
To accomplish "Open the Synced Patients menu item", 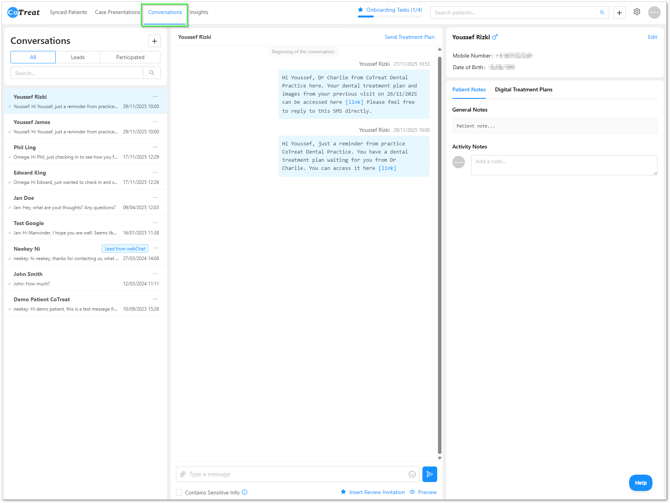I will click(x=68, y=12).
